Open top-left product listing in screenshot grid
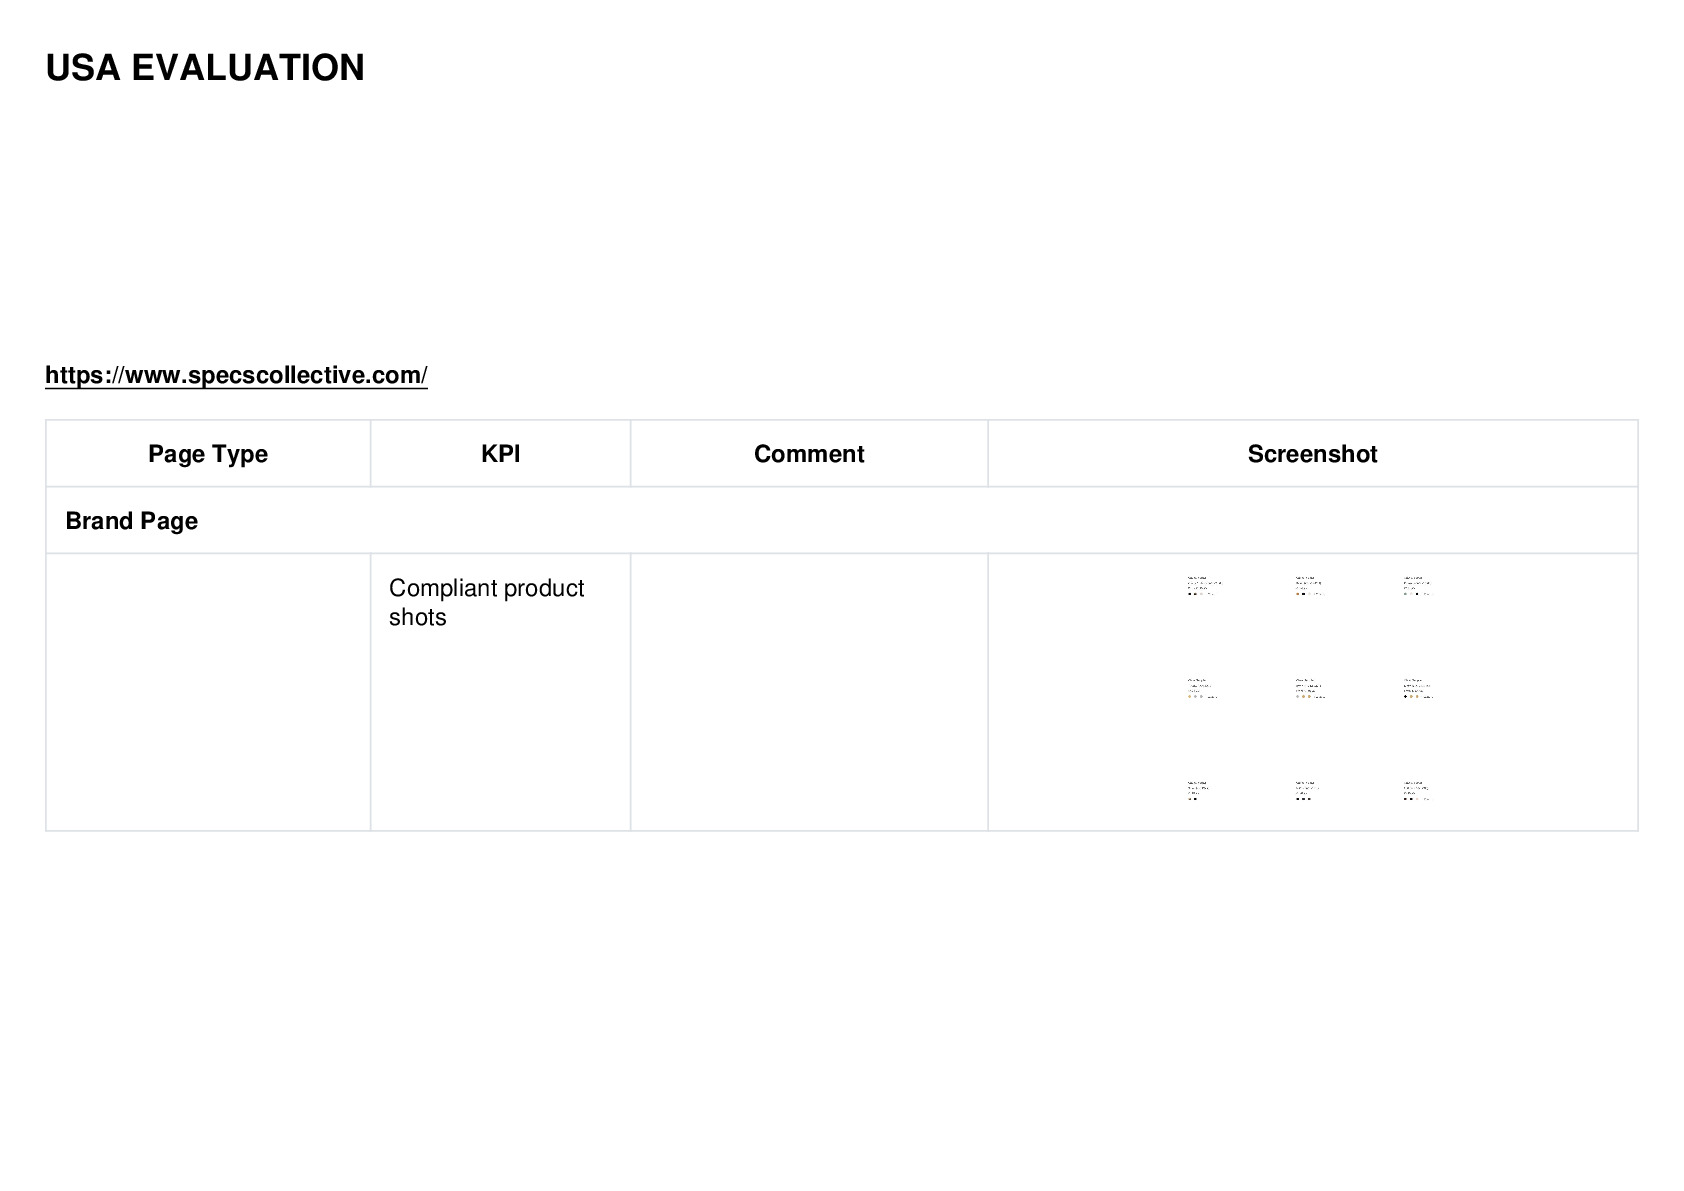Image resolution: width=1684 pixels, height=1191 pixels. coord(1204,586)
